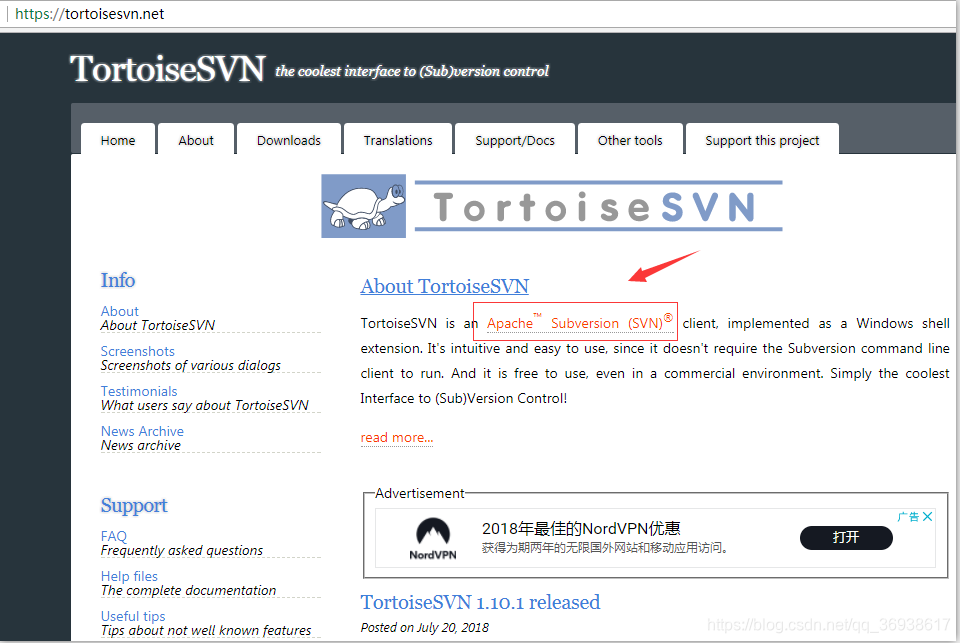Click the 广告 ad info label
The image size is (960, 643).
909,516
